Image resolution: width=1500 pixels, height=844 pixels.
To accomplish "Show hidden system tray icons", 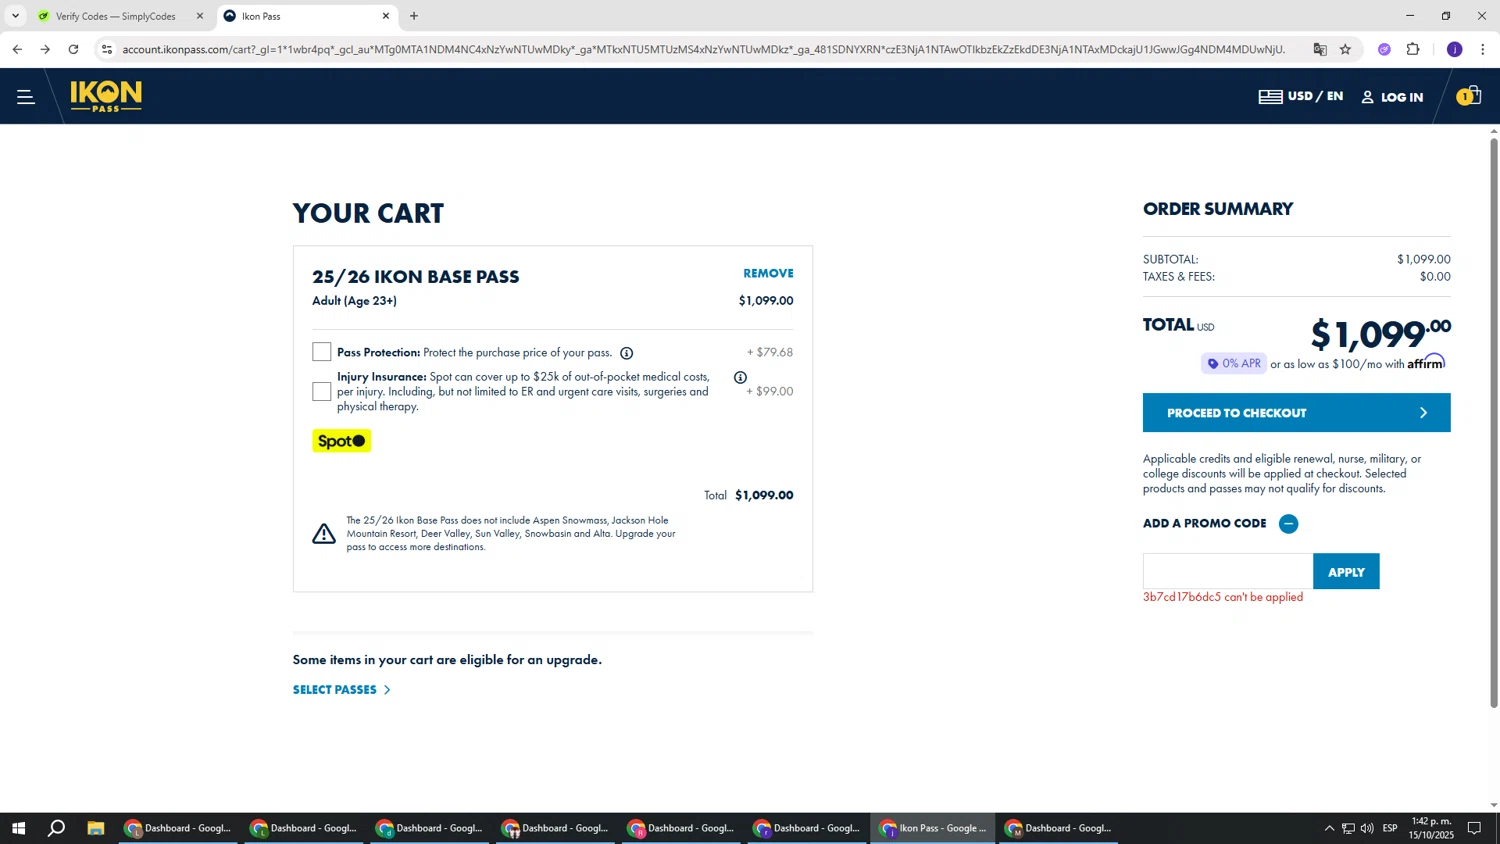I will pyautogui.click(x=1329, y=828).
